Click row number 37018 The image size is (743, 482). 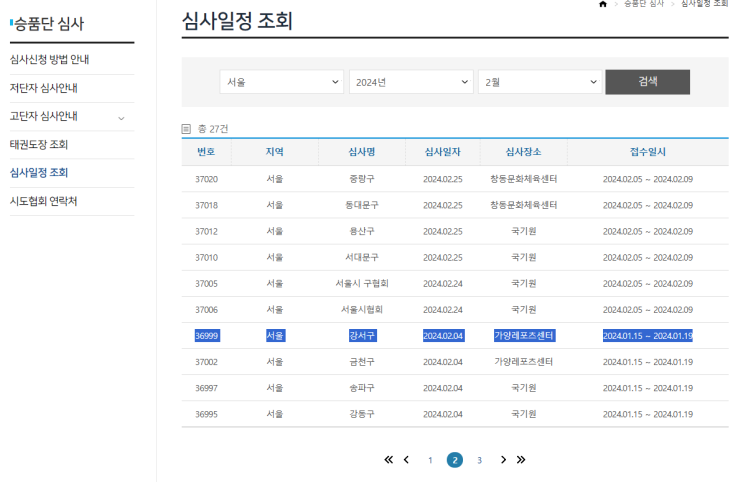click(207, 205)
